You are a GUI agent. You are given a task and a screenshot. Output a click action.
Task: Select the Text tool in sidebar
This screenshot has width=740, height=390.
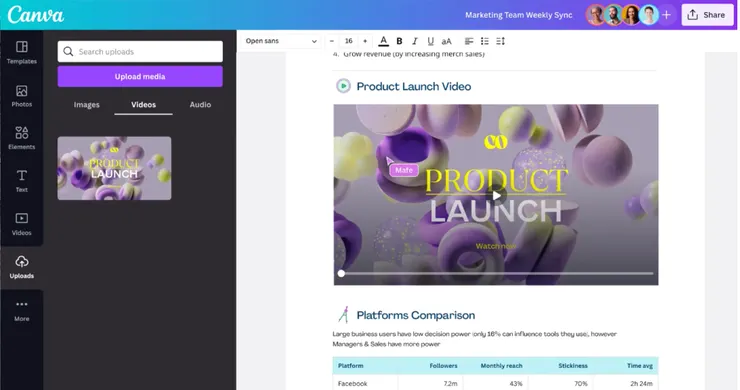22,181
